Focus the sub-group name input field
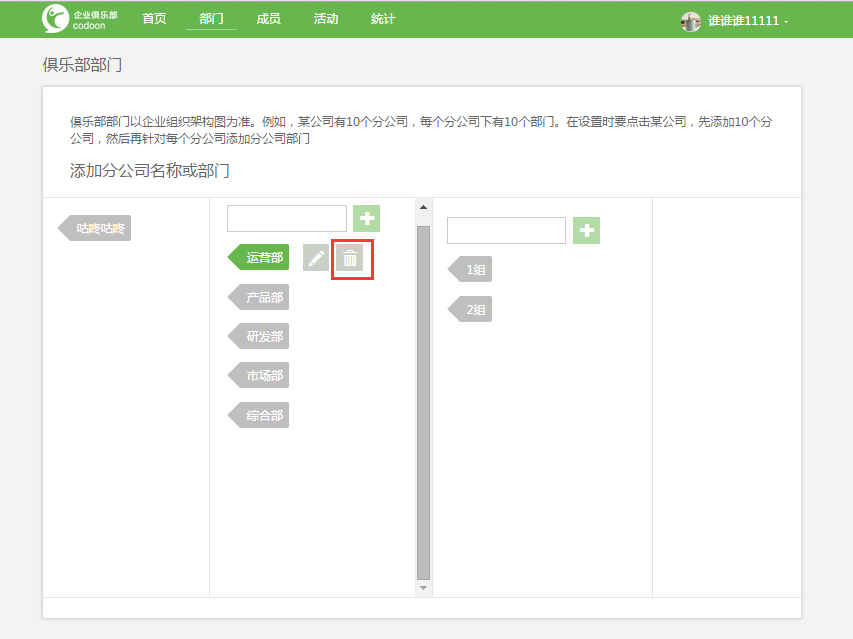Image resolution: width=853 pixels, height=639 pixels. tap(506, 231)
